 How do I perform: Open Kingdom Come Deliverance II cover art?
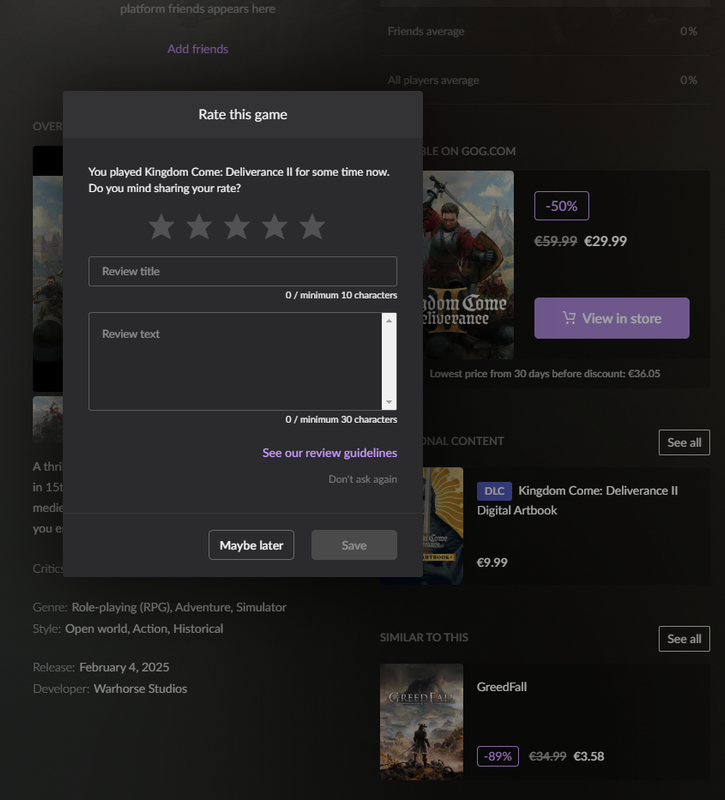pos(468,265)
